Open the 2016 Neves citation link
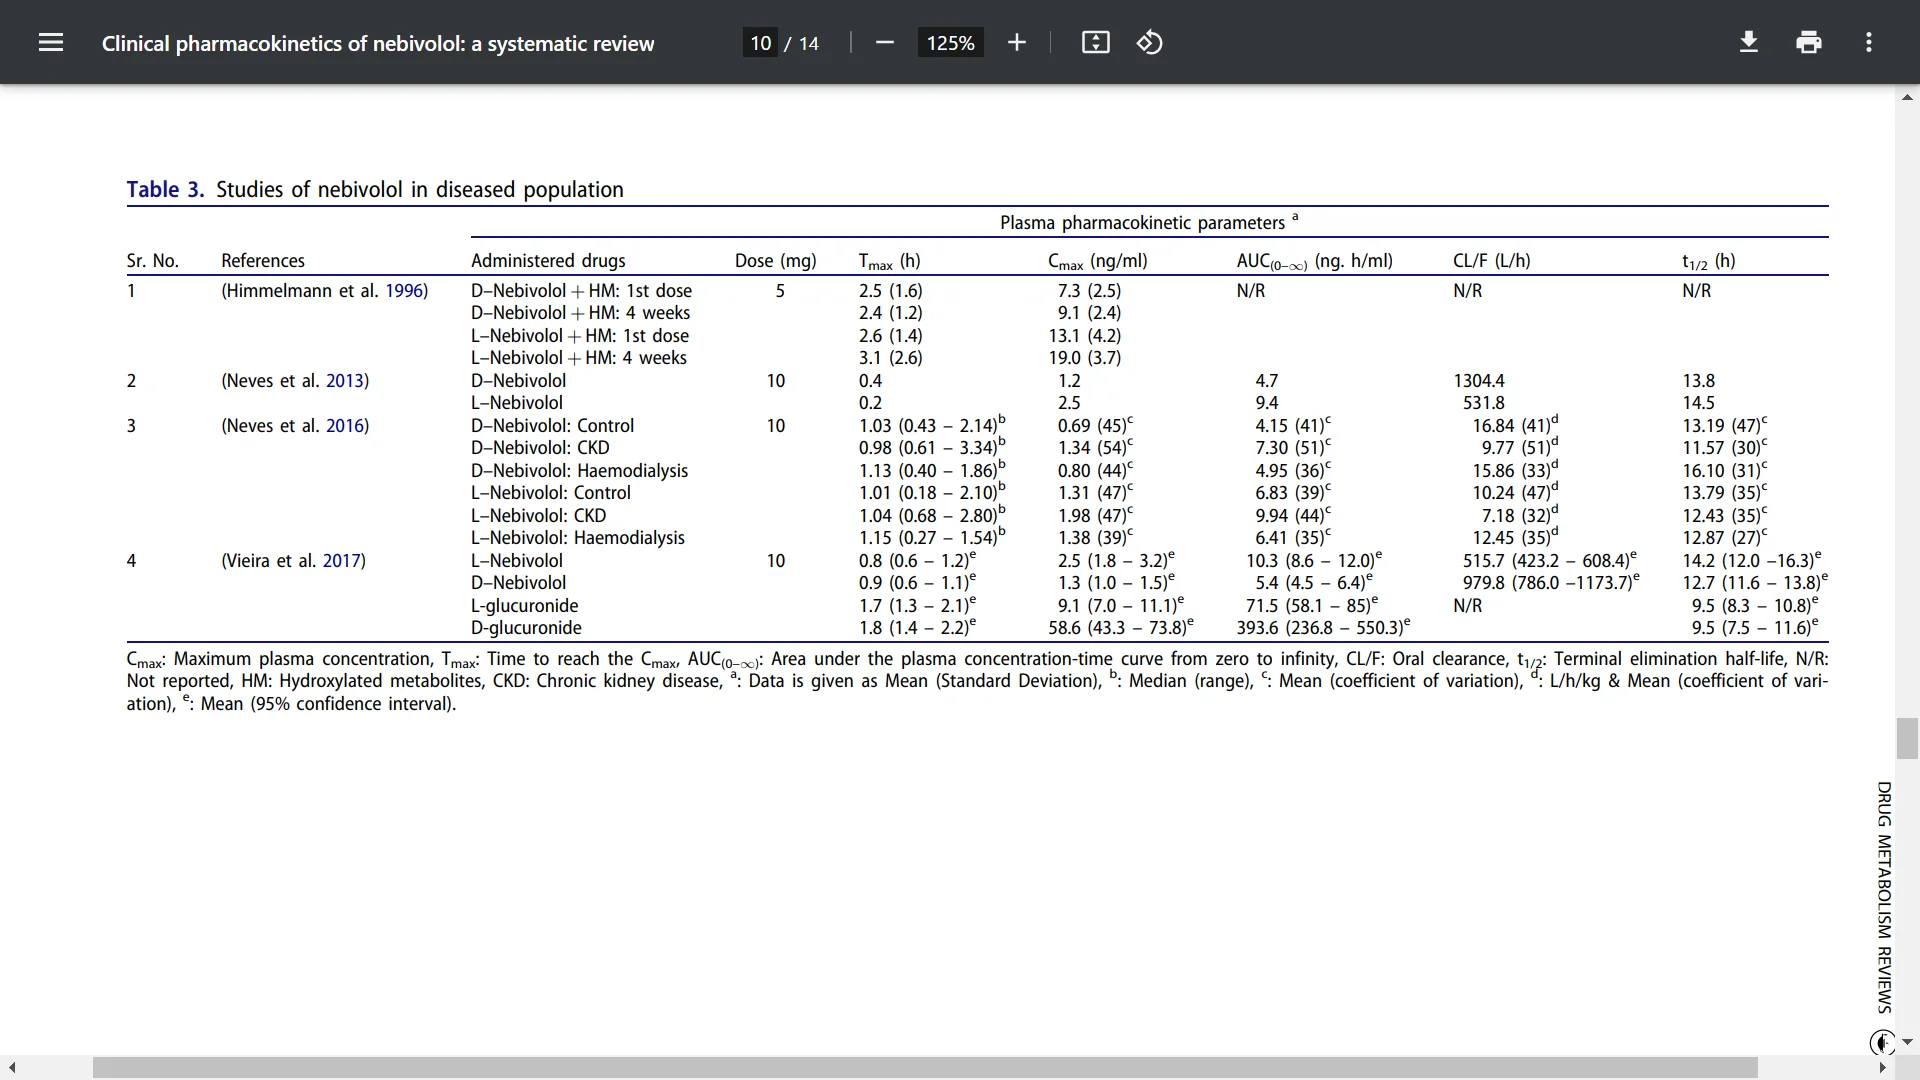The image size is (1920, 1080). pyautogui.click(x=345, y=426)
